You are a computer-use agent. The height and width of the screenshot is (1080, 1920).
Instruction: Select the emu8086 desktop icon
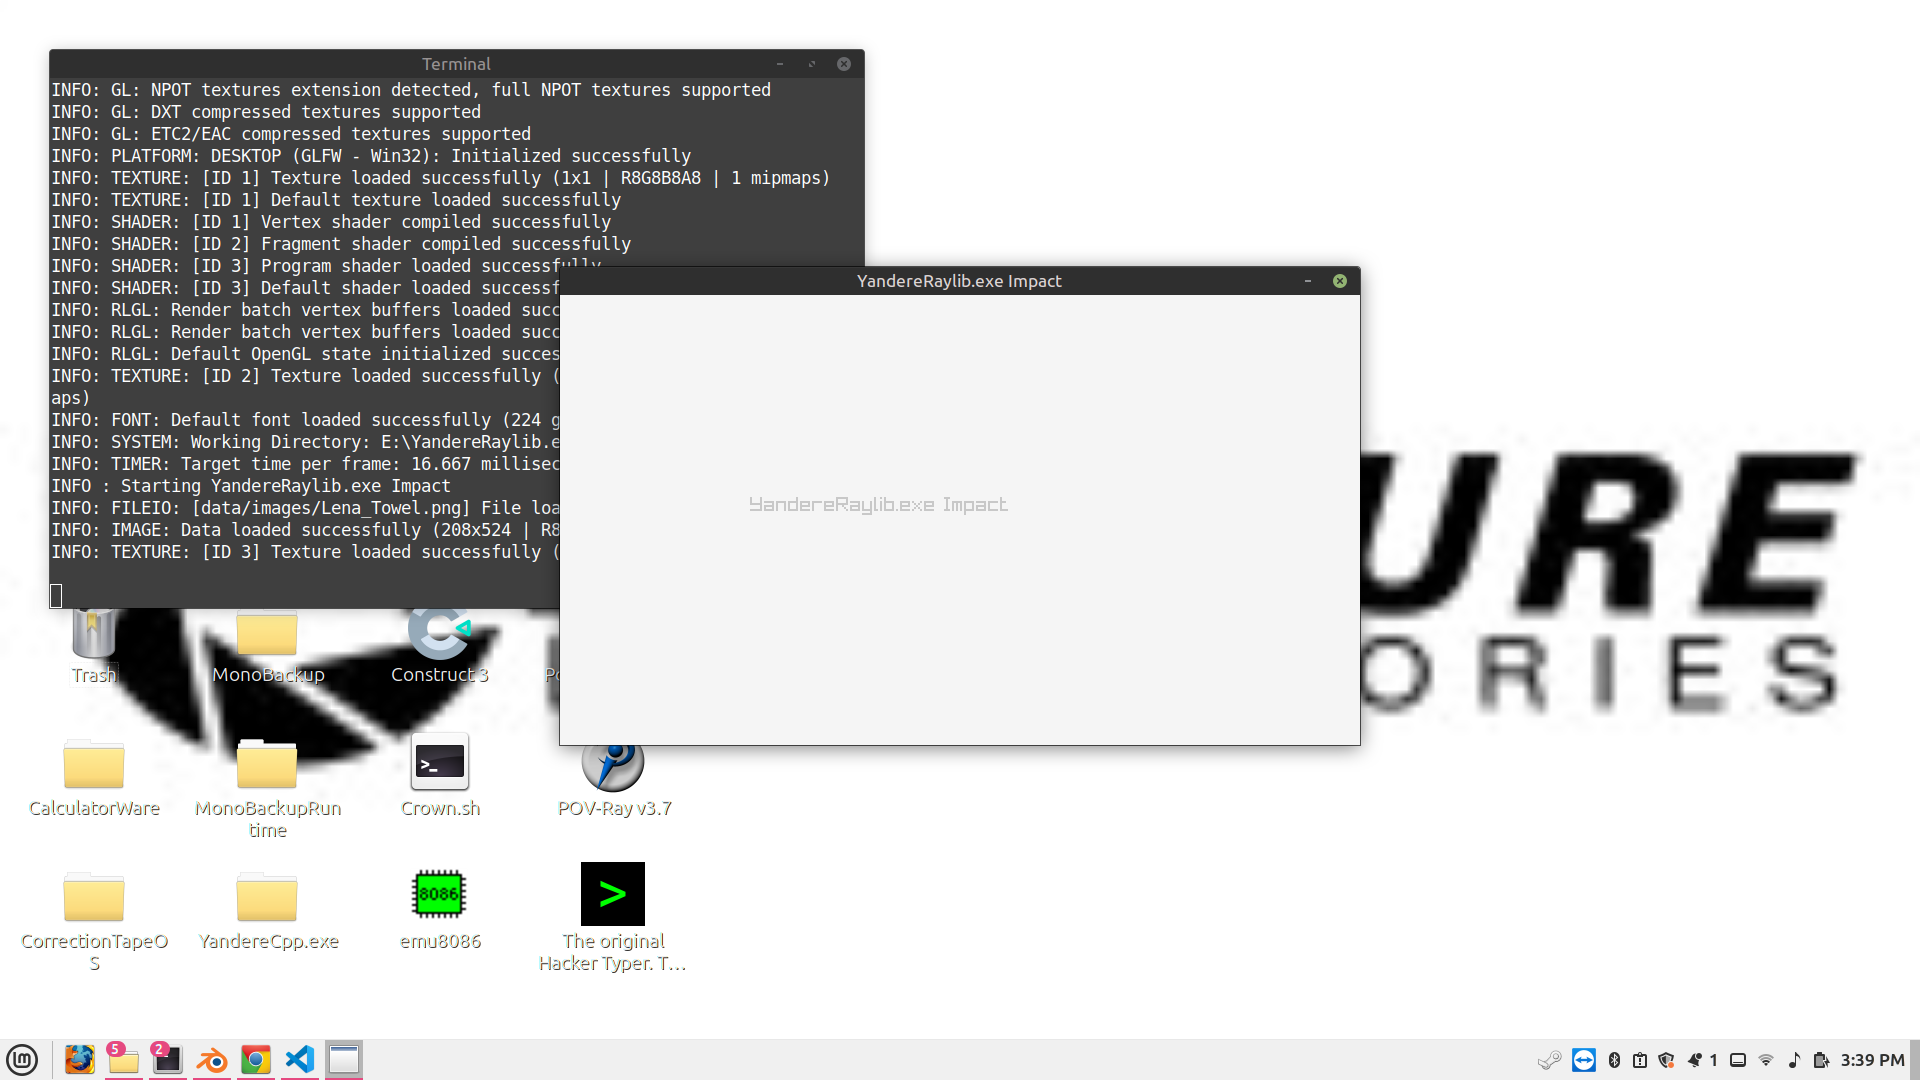point(439,894)
